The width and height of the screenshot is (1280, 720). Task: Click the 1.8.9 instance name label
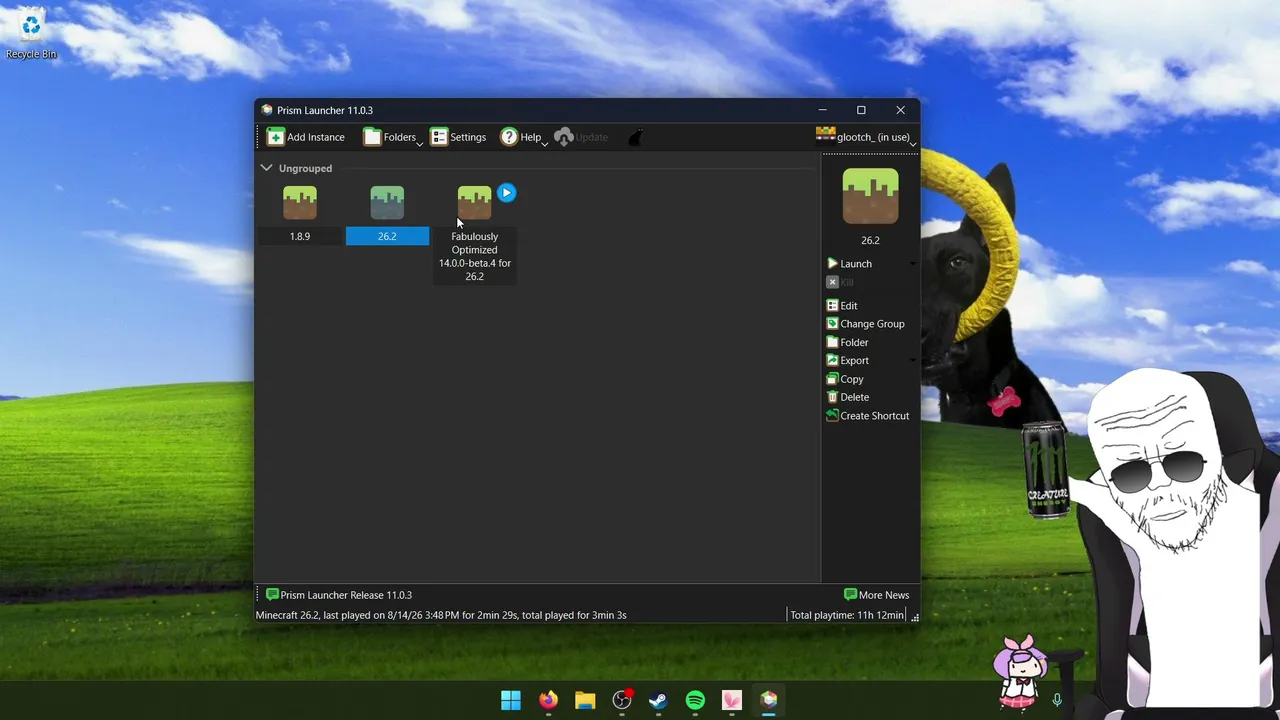(x=300, y=237)
